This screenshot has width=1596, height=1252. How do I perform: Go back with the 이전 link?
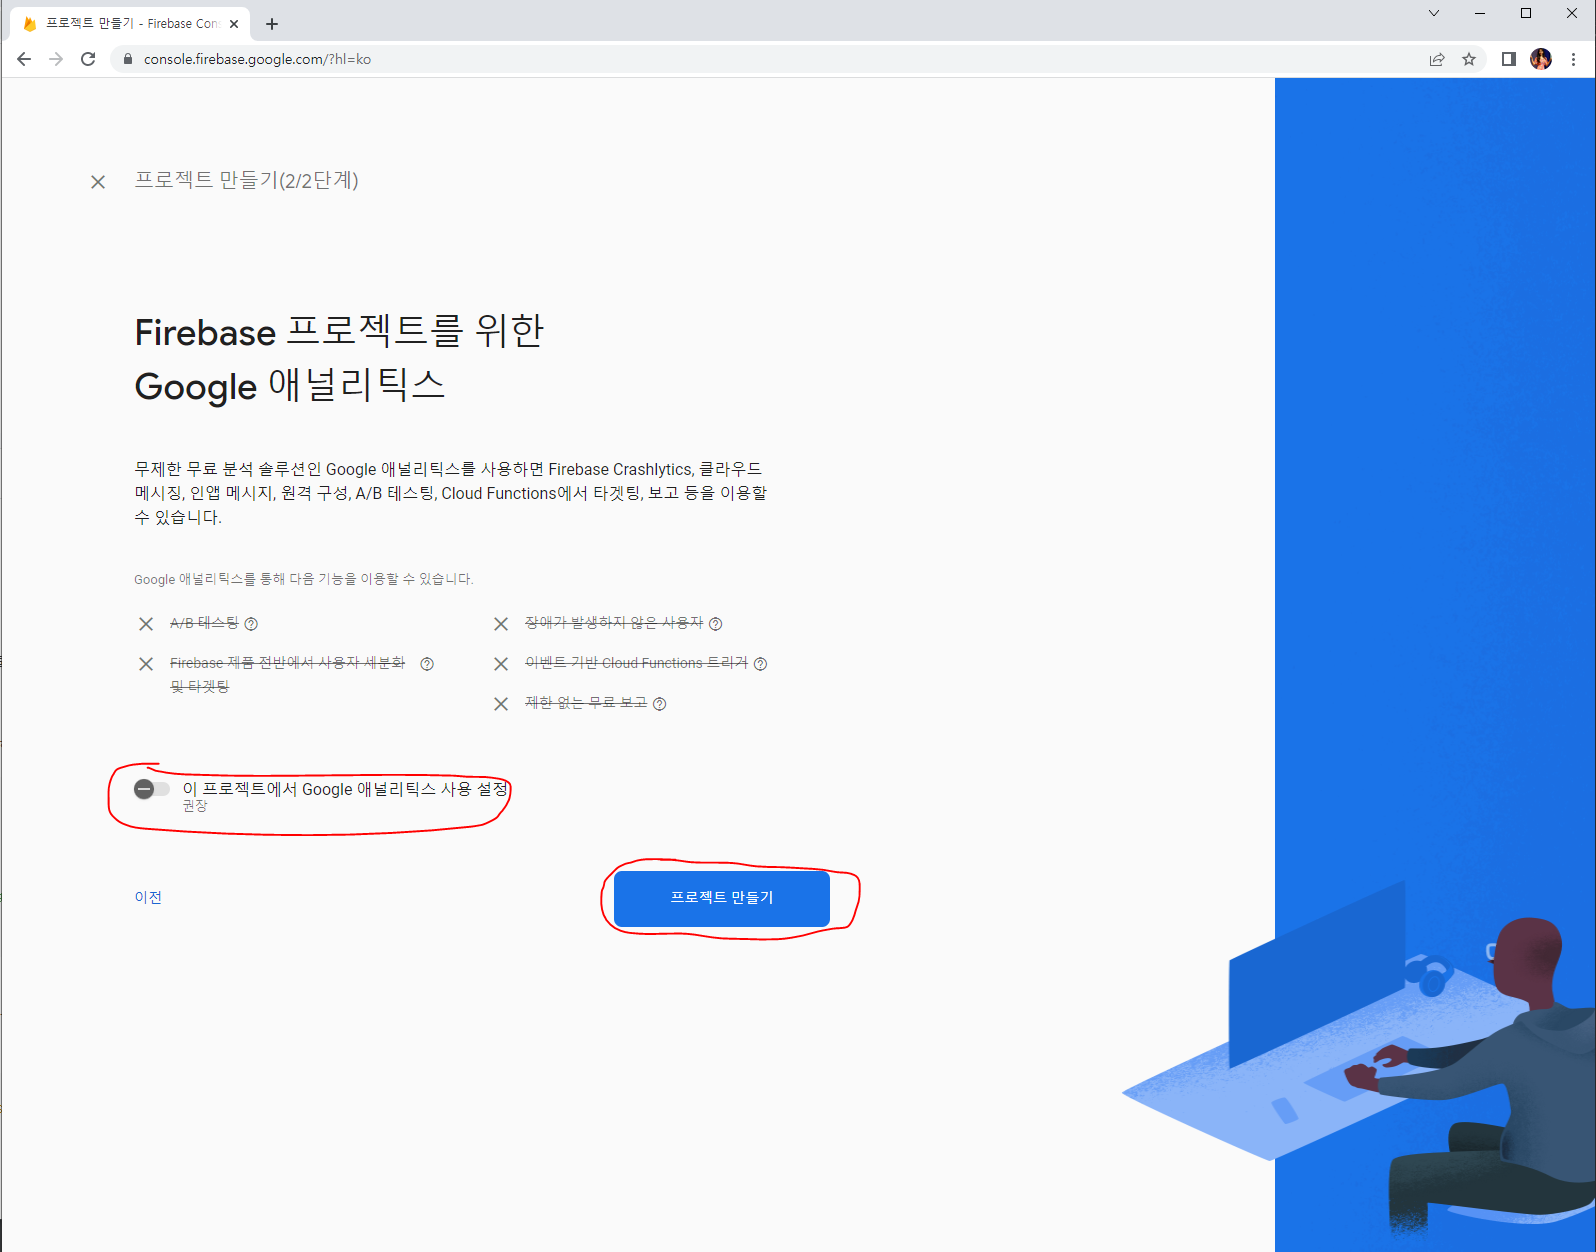pos(148,897)
